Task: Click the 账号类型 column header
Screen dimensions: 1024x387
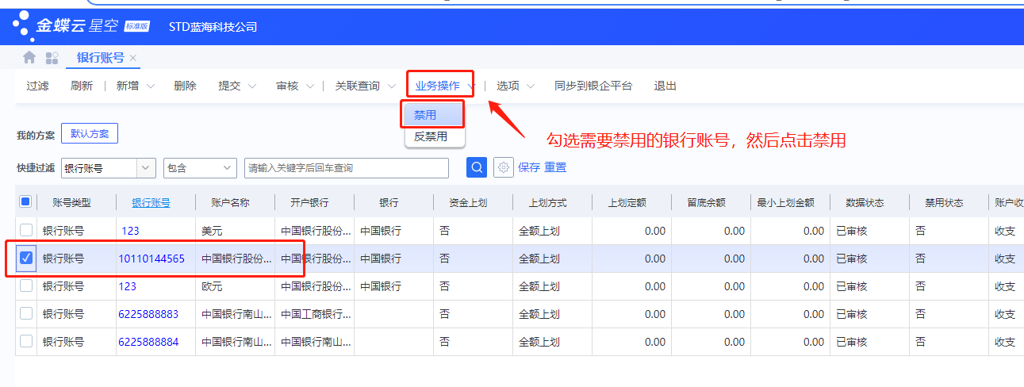Action: pos(72,203)
